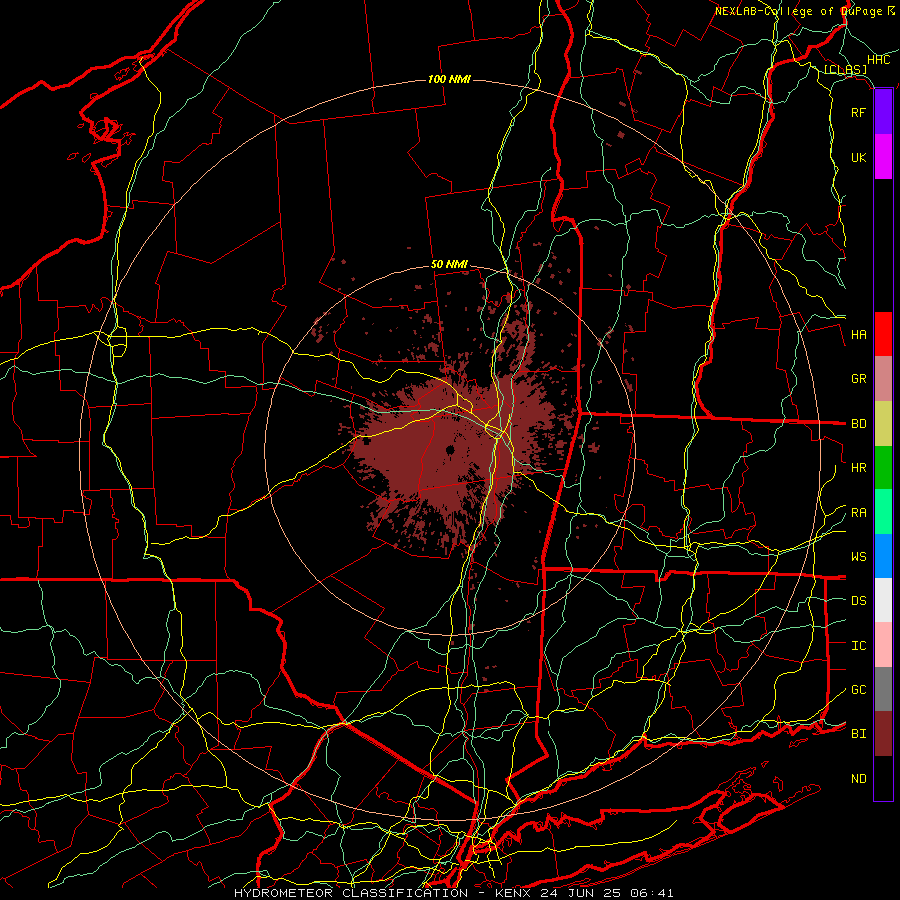900x900 pixels.
Task: Select the yellow BD legend swatch
Action: (883, 424)
